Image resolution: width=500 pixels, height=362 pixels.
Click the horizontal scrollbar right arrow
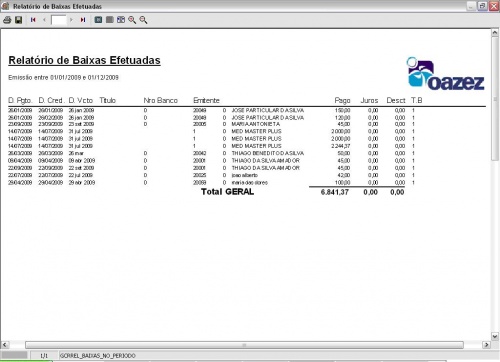click(487, 345)
